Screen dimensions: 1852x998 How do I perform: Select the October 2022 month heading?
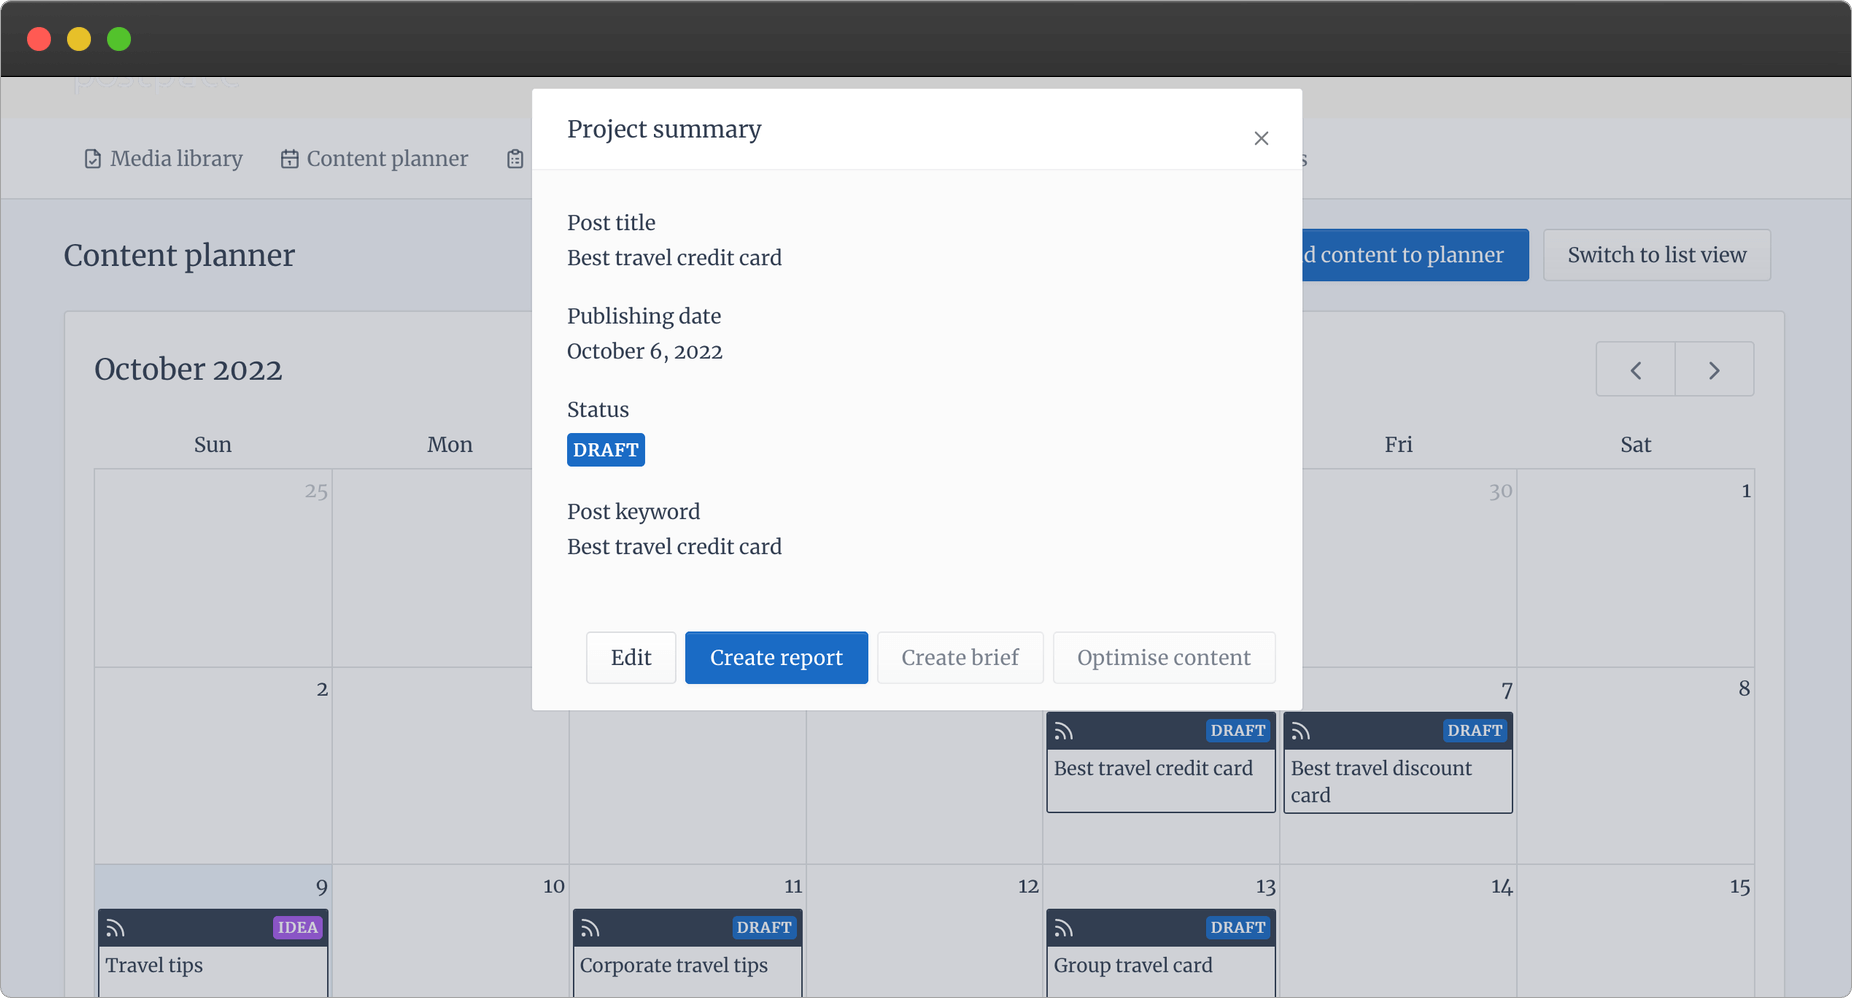point(188,369)
